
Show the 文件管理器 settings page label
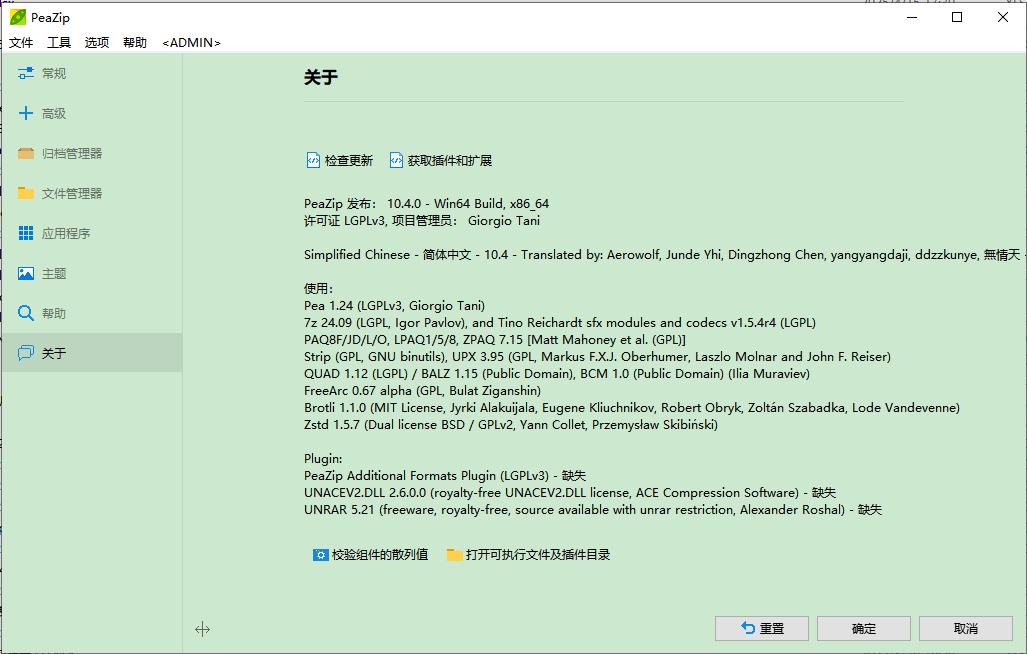tap(72, 193)
